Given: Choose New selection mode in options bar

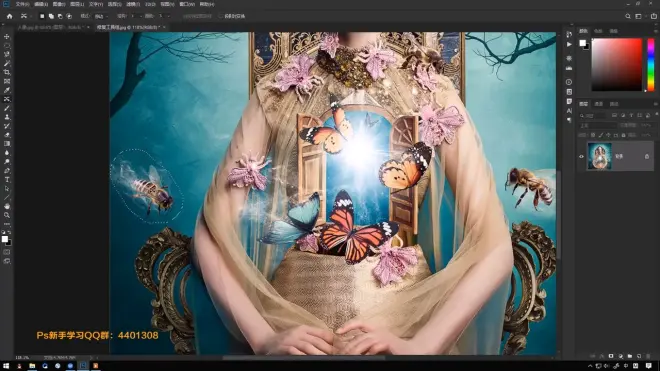Looking at the screenshot, I should (42, 16).
